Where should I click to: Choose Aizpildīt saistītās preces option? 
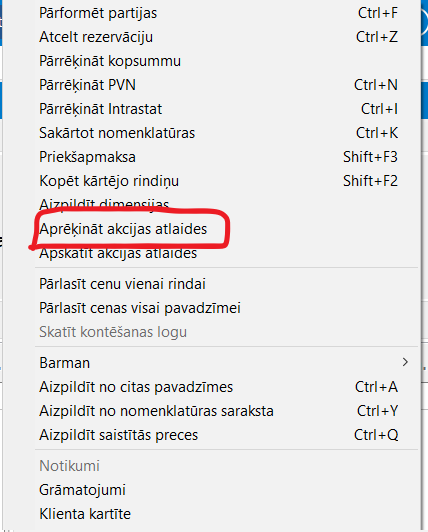click(227, 435)
